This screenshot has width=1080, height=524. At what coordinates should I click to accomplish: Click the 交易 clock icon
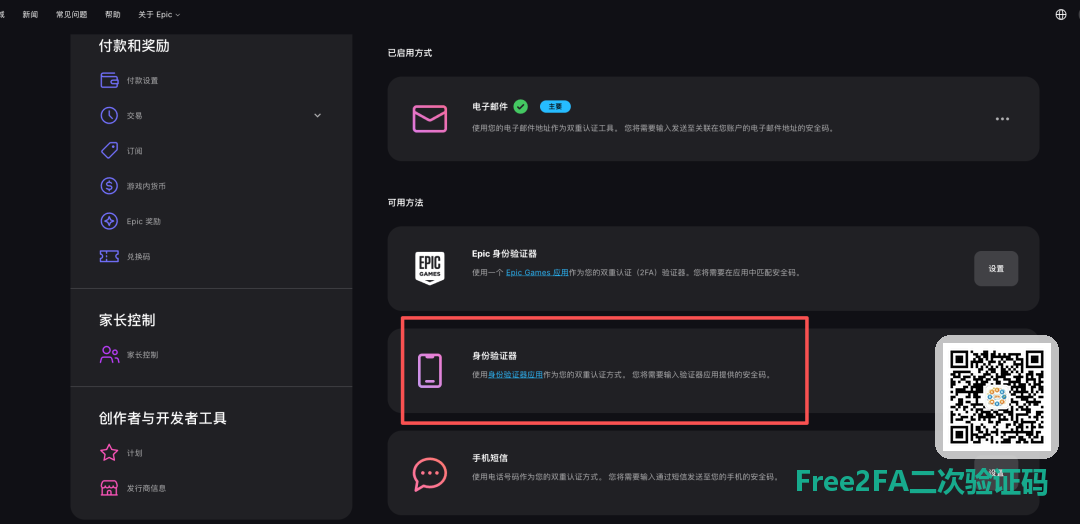110,116
